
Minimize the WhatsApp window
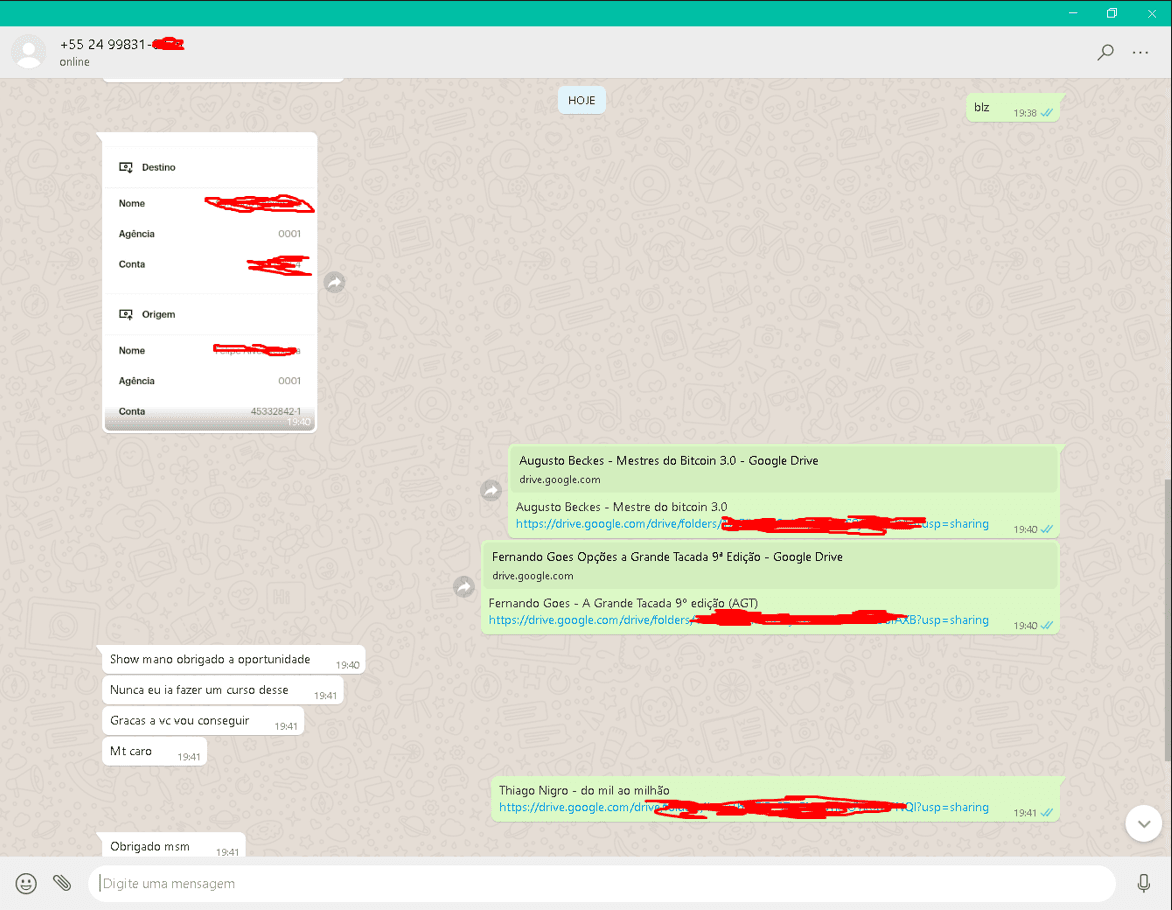[x=1073, y=13]
